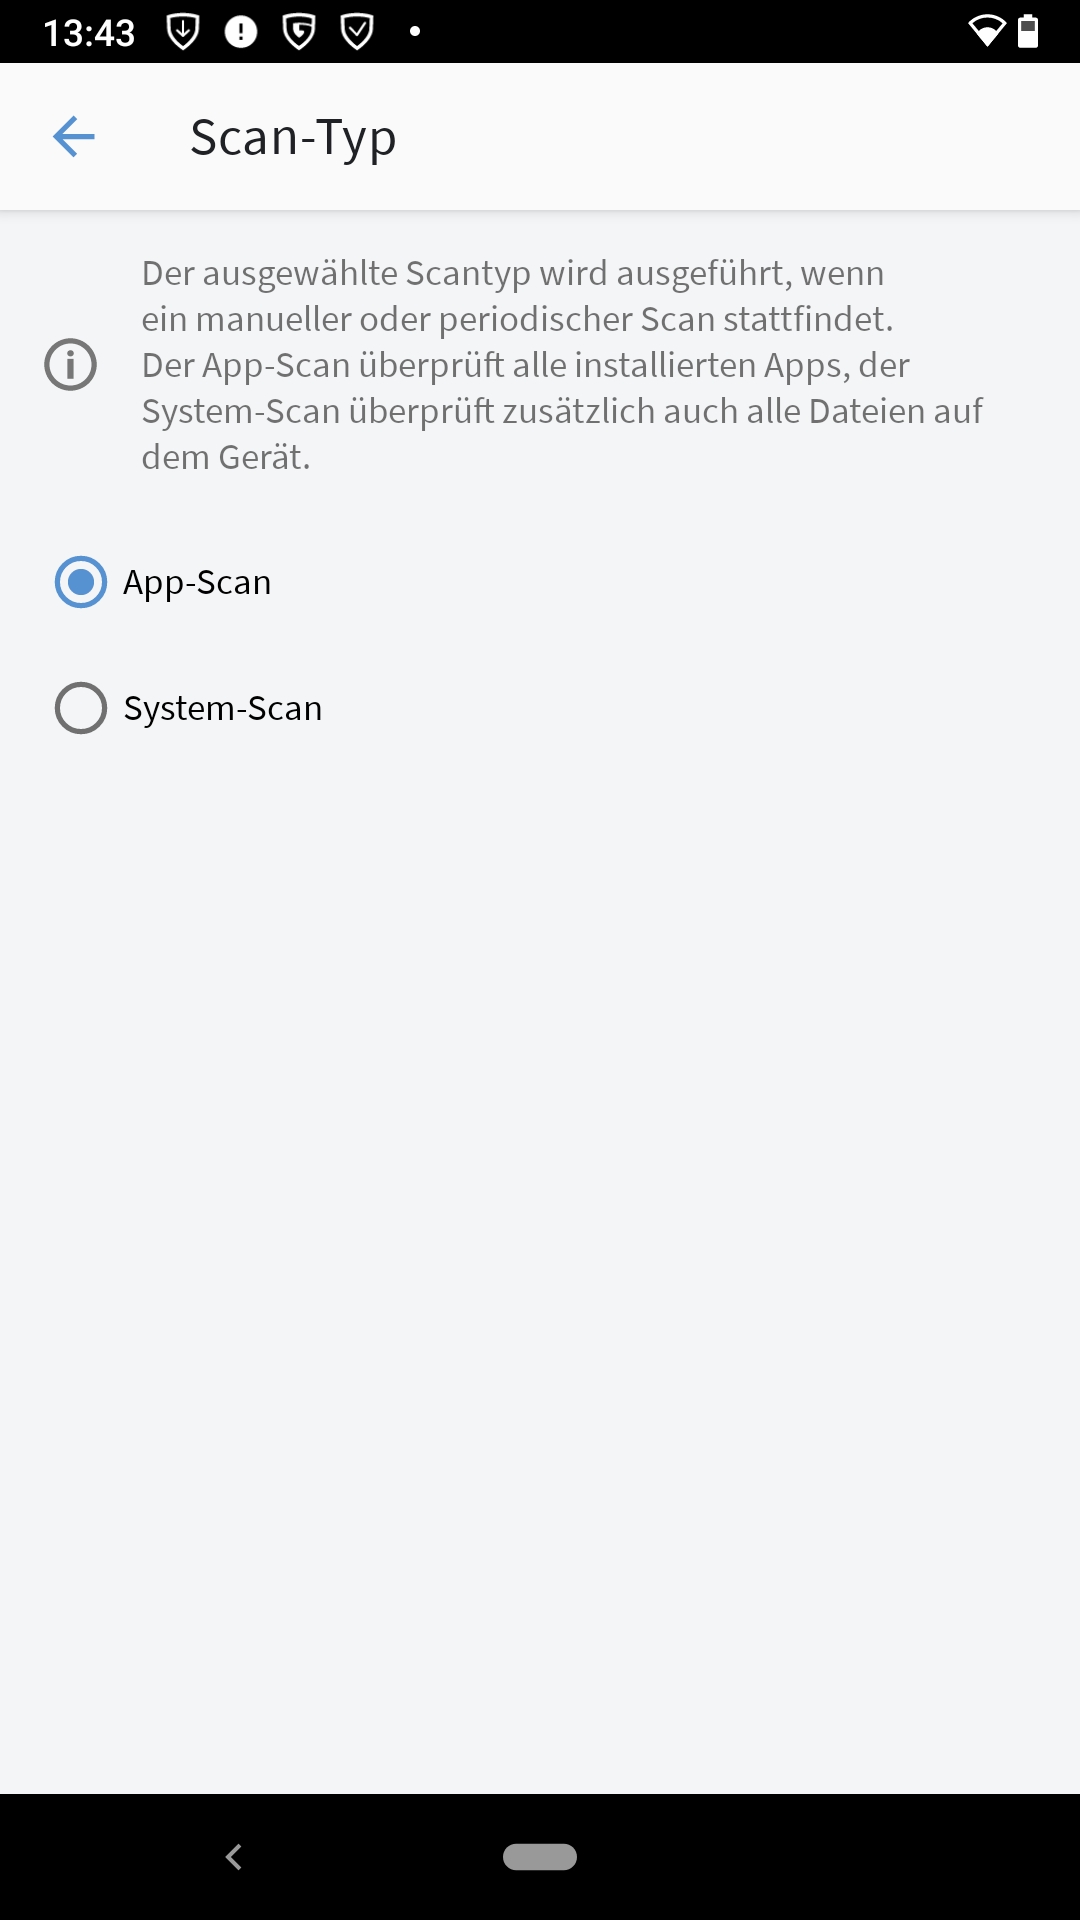Tap the Wi-Fi signal icon
Screen dimensions: 1080x1920
986,32
